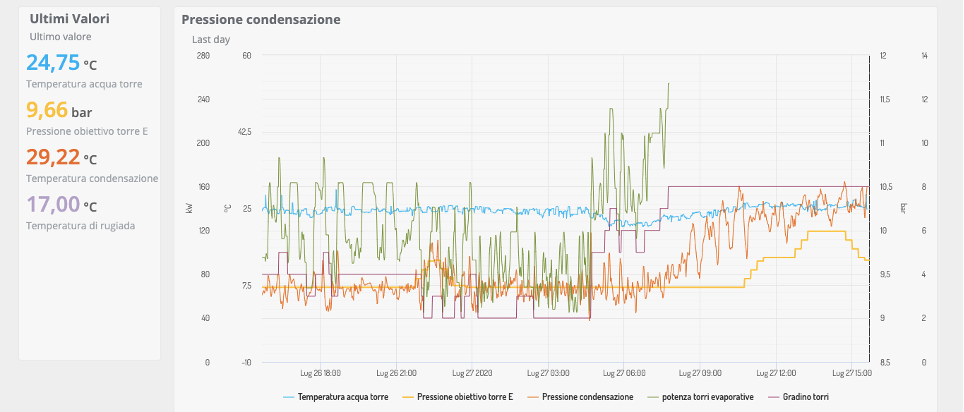Toggle Temperatura acqua torre legend series

(336, 397)
